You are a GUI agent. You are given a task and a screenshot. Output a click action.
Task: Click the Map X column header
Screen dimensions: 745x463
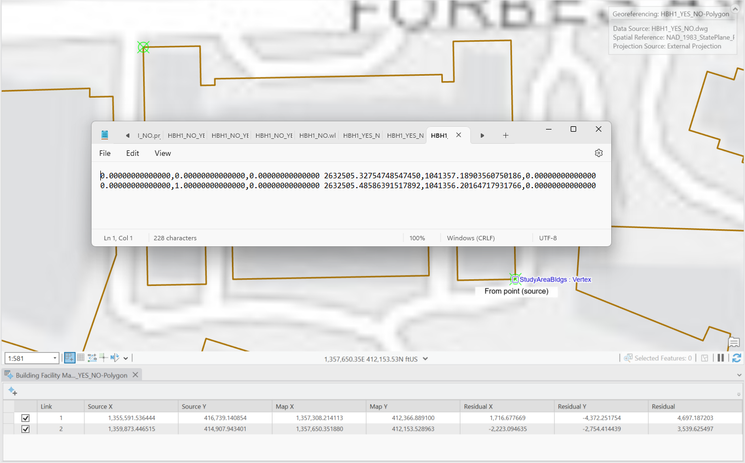(320, 406)
